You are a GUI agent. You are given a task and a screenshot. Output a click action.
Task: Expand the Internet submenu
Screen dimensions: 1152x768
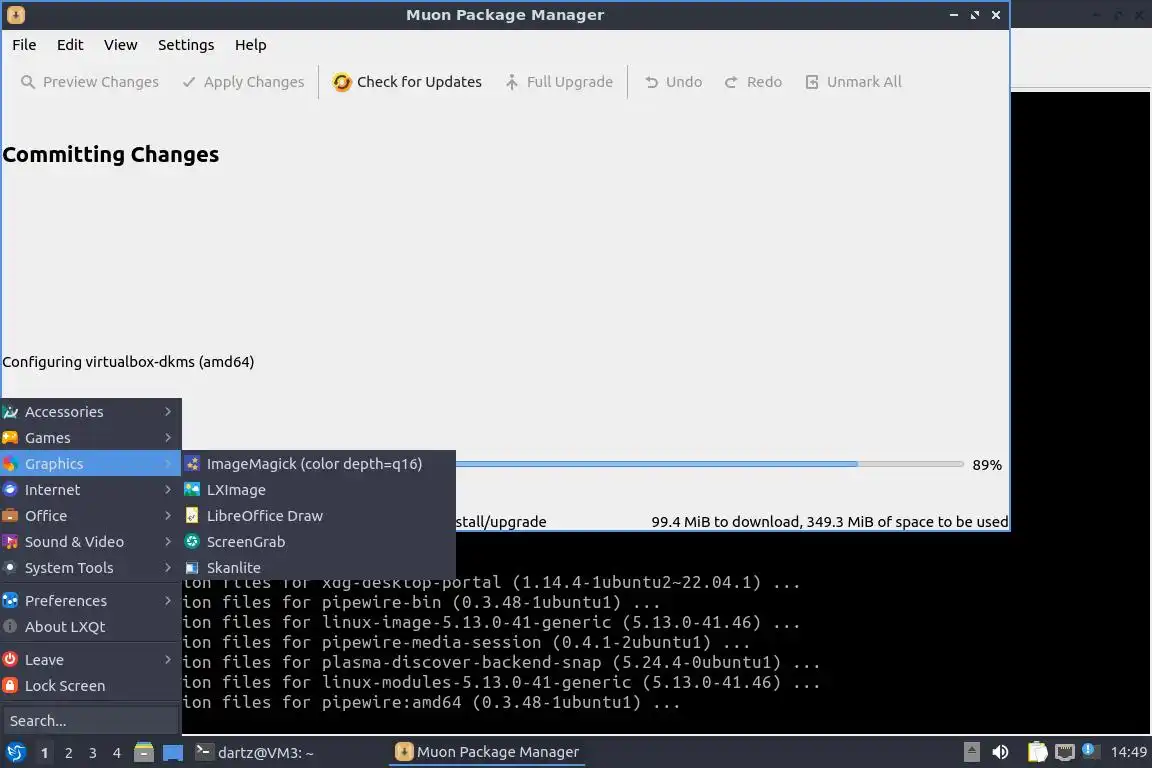click(90, 489)
